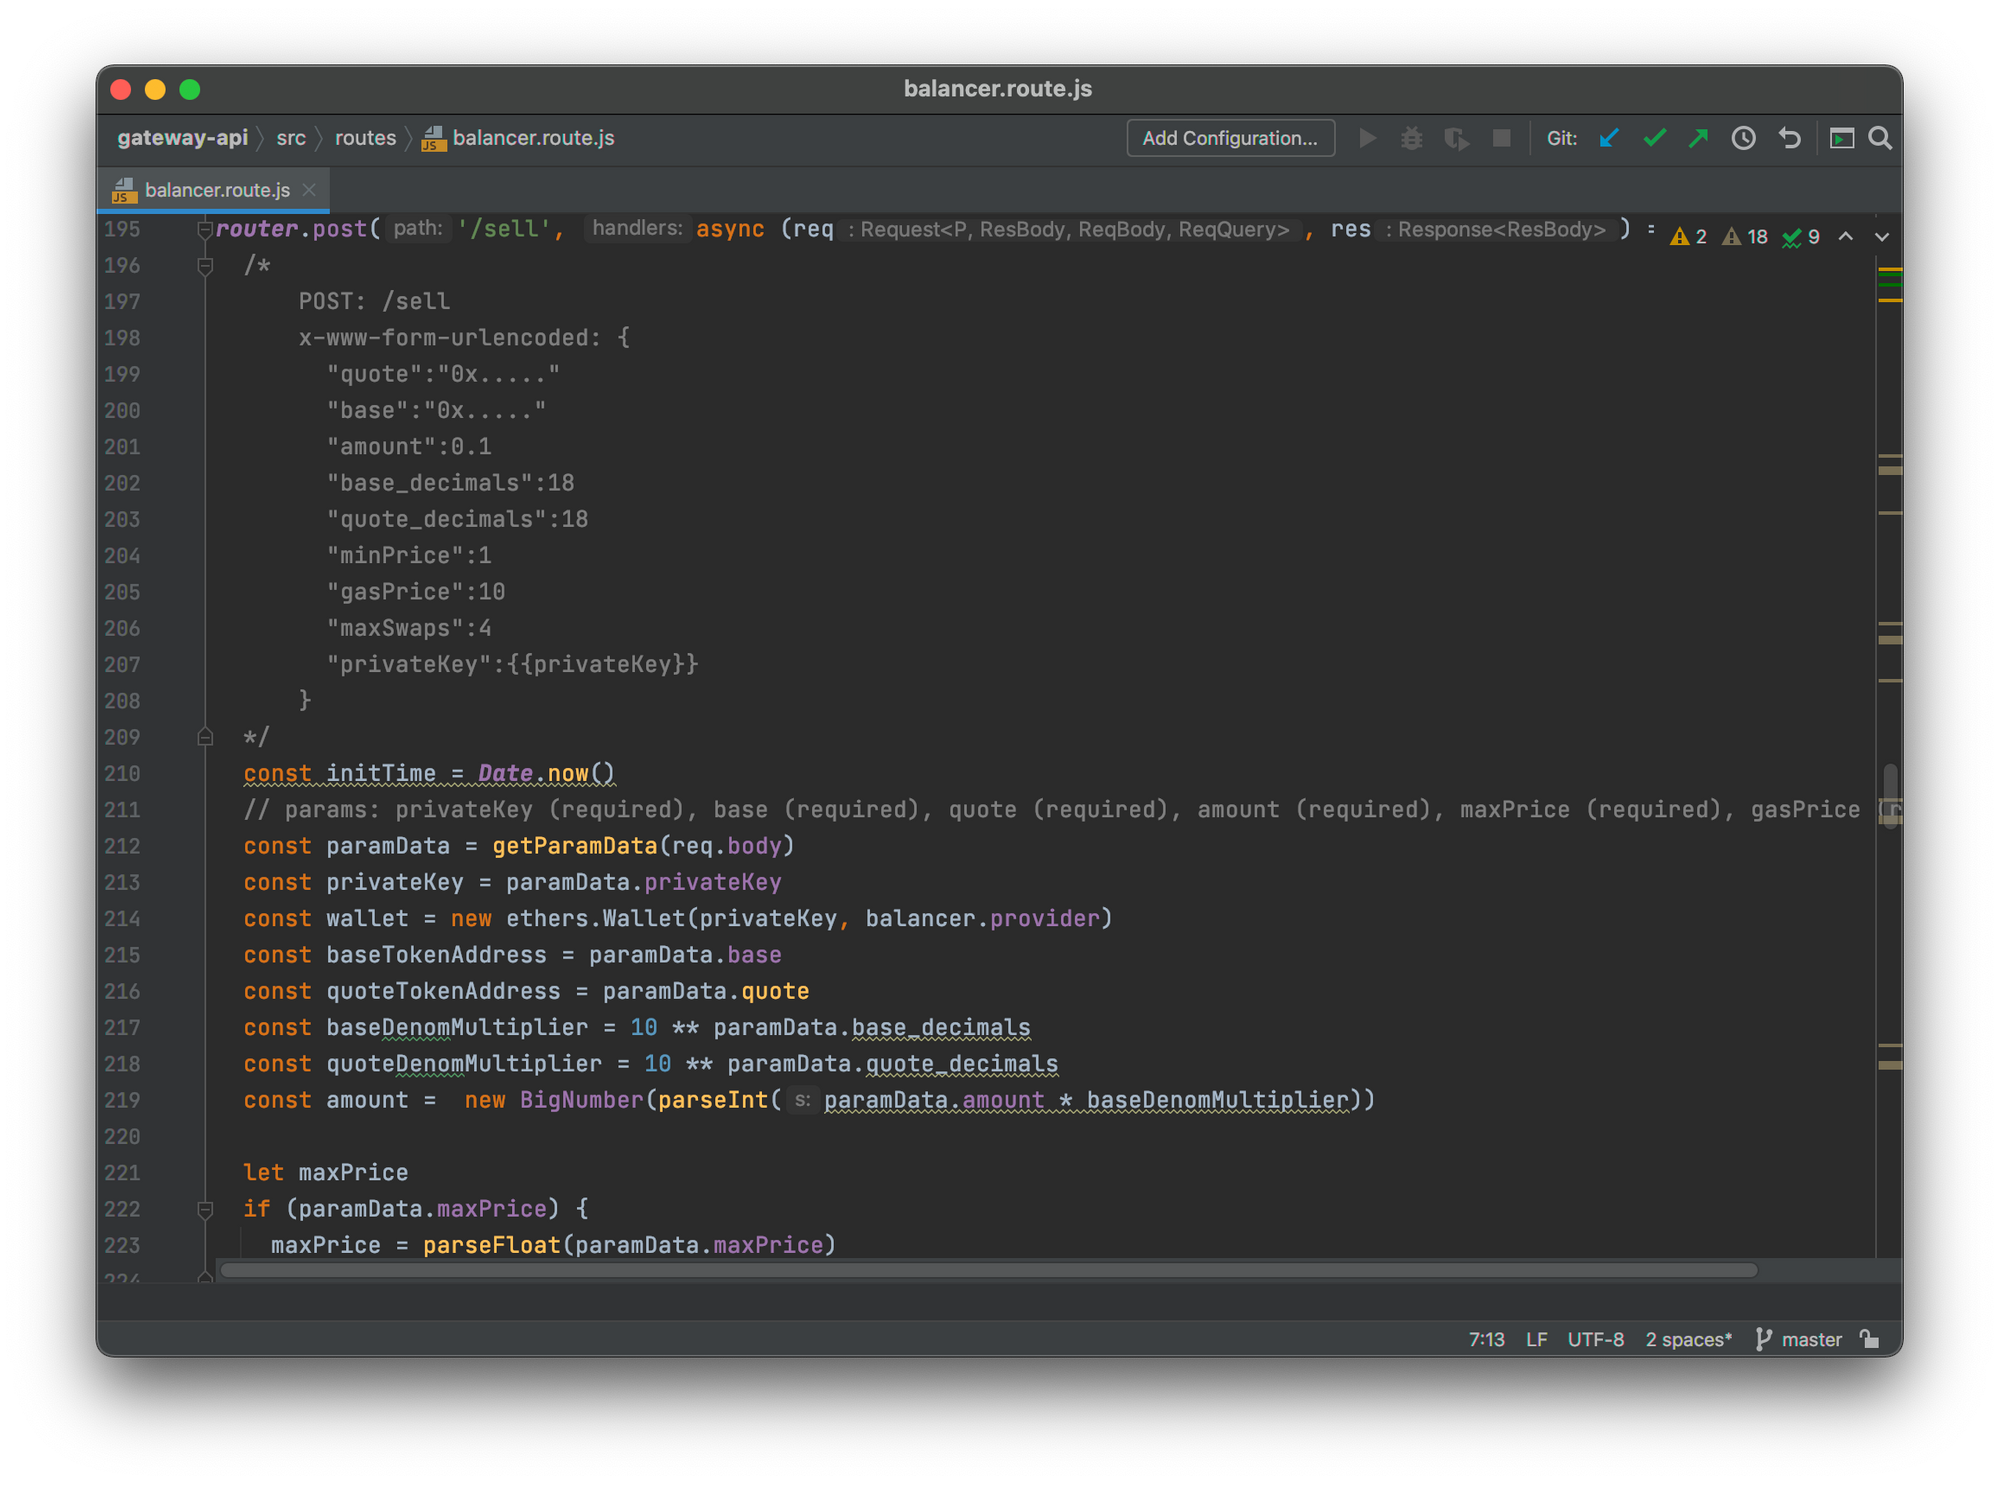
Task: Click the debug bug icon
Action: (x=1411, y=138)
